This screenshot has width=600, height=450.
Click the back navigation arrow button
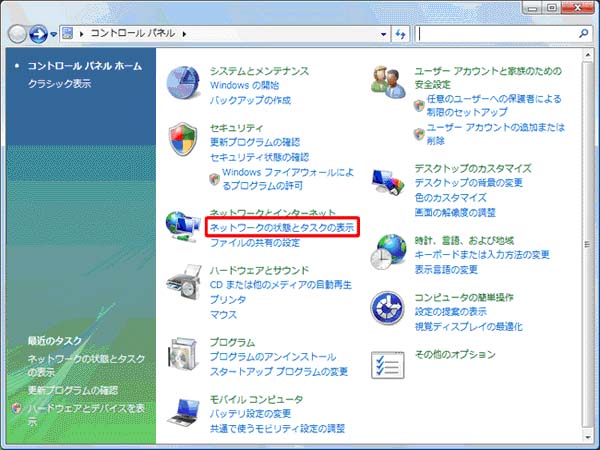(17, 34)
